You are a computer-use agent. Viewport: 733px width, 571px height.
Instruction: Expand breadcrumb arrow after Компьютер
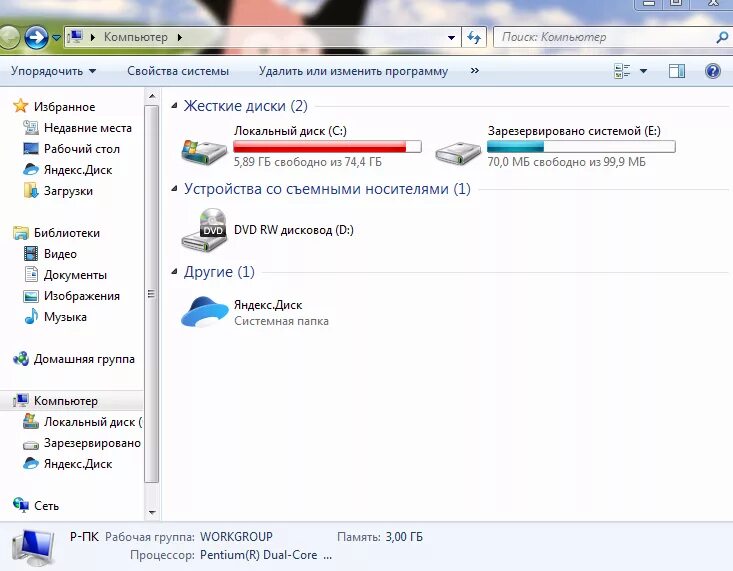[x=180, y=37]
